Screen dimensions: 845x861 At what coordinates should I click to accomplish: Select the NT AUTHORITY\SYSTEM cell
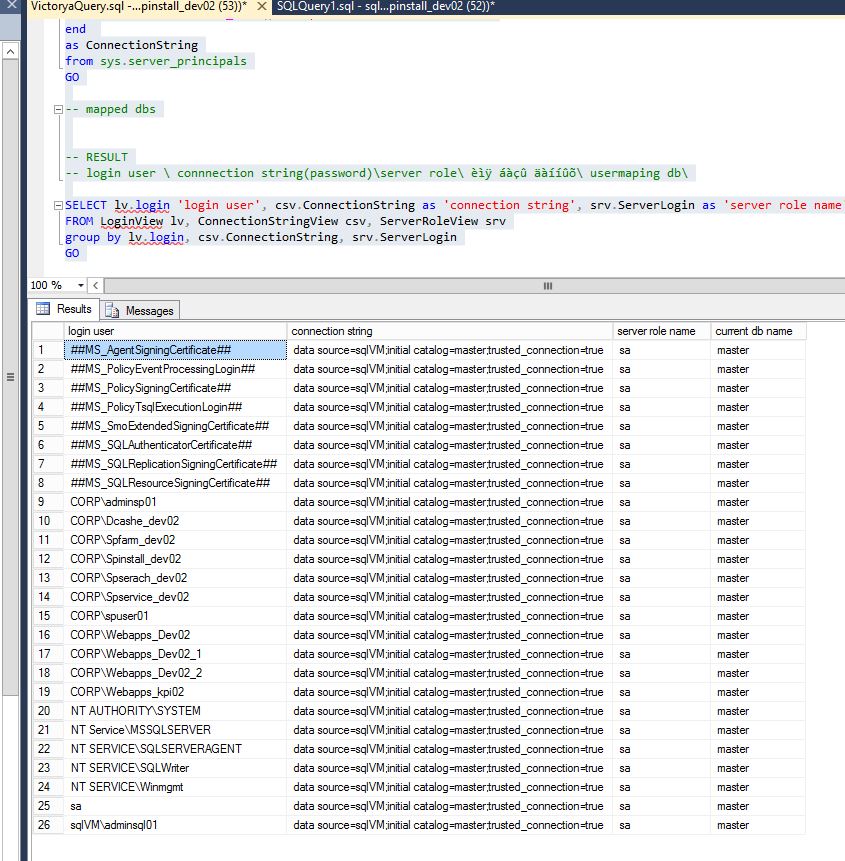coord(175,711)
